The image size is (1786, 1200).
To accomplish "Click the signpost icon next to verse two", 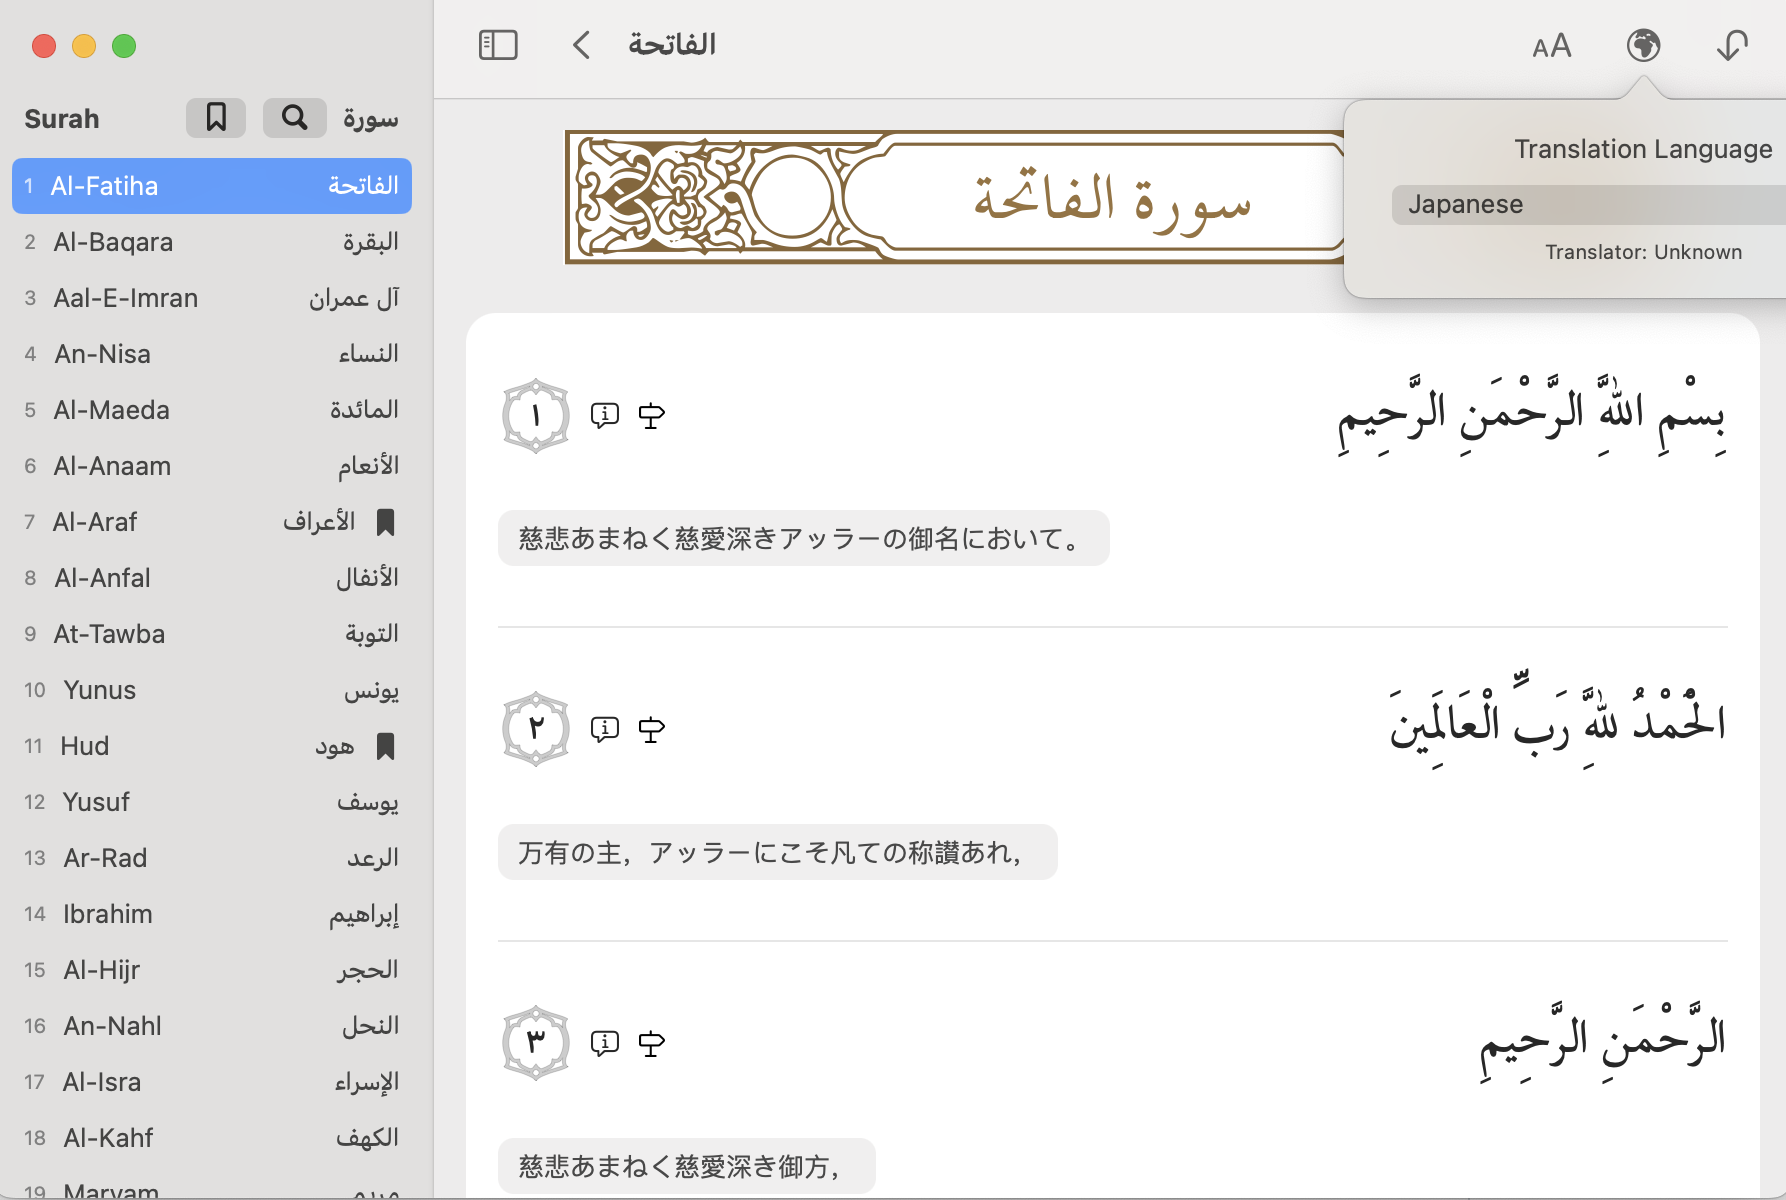I will pos(651,729).
